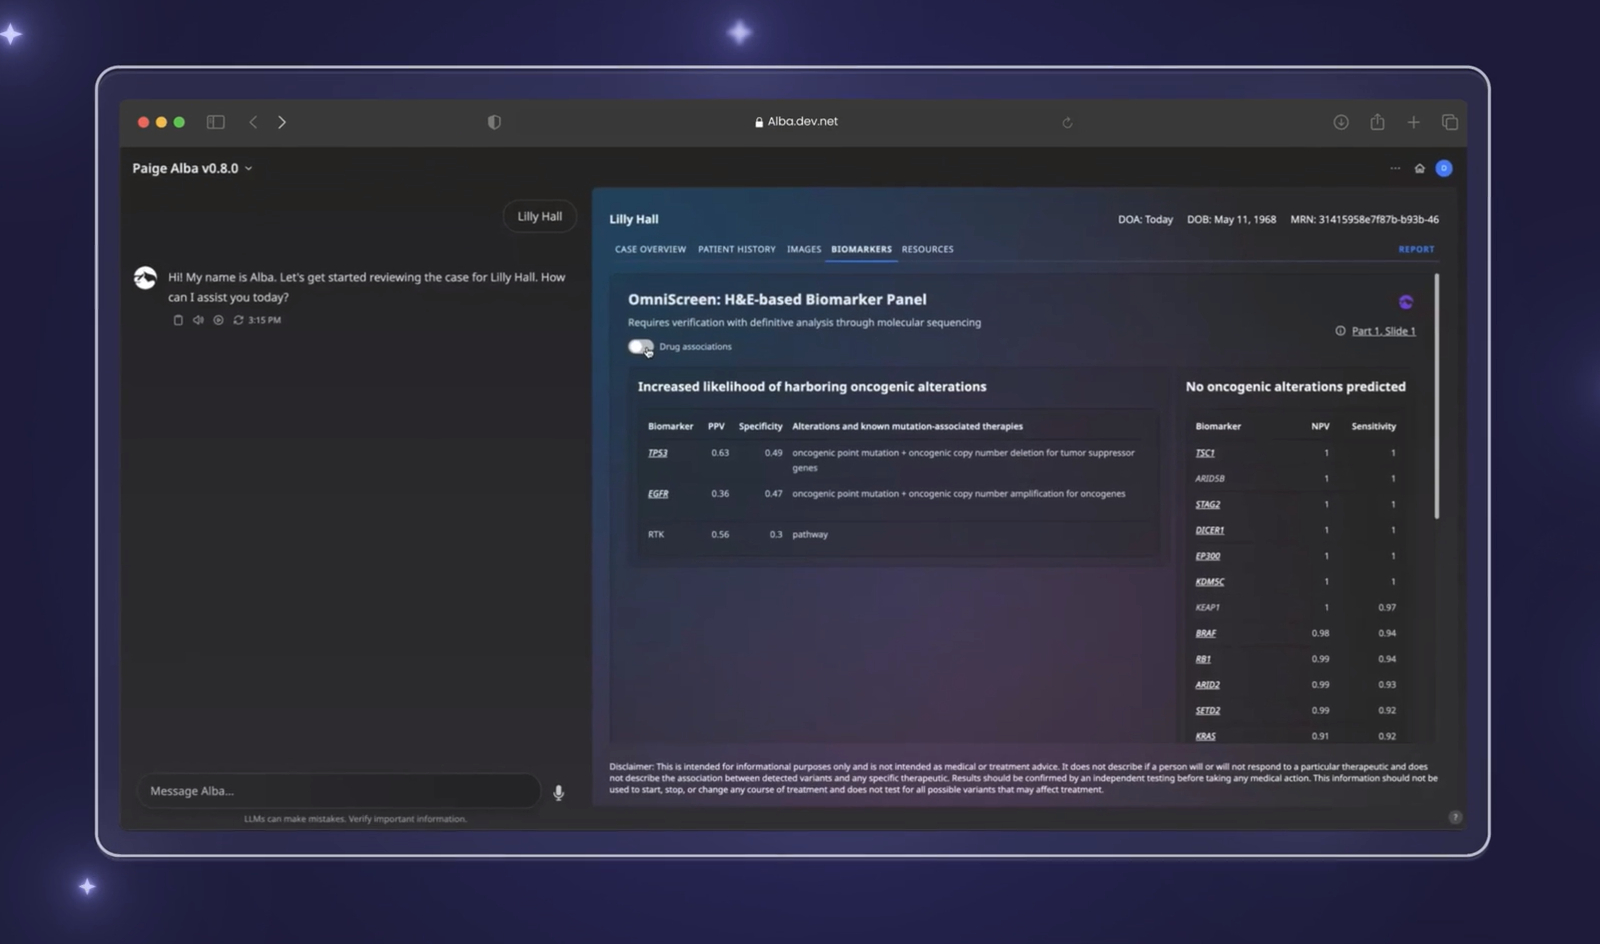The image size is (1600, 944).
Task: Click the read-aloud speaker icon under Alba's message
Action: coord(198,320)
